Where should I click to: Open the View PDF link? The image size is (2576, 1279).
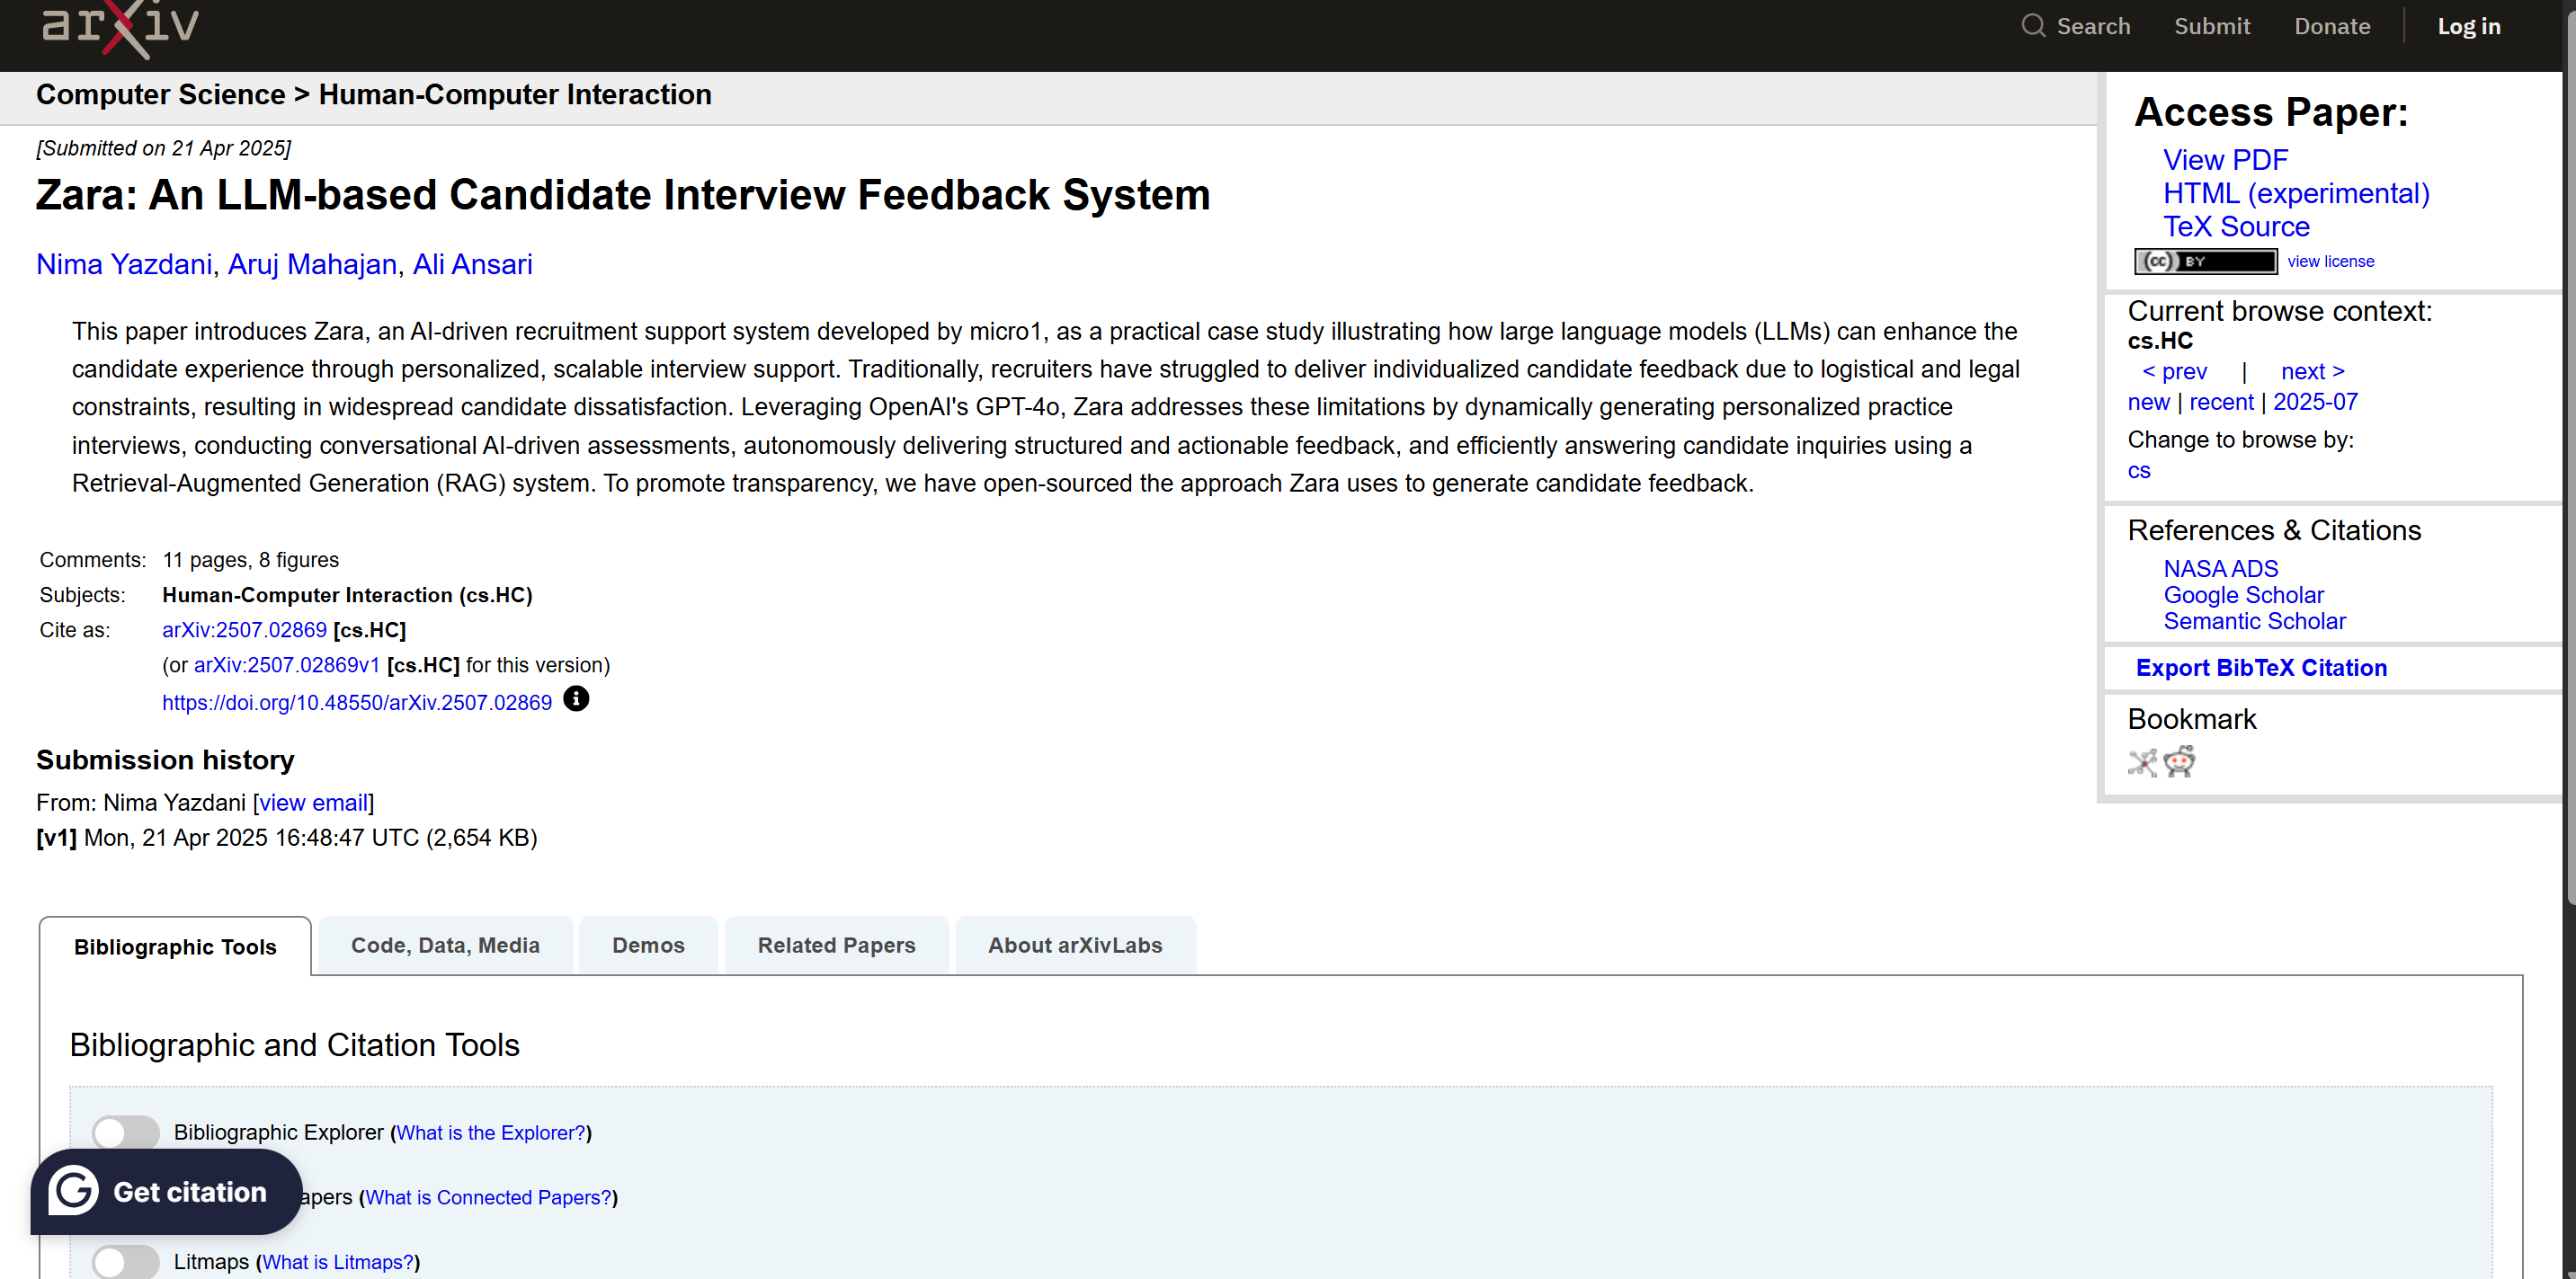2225,160
